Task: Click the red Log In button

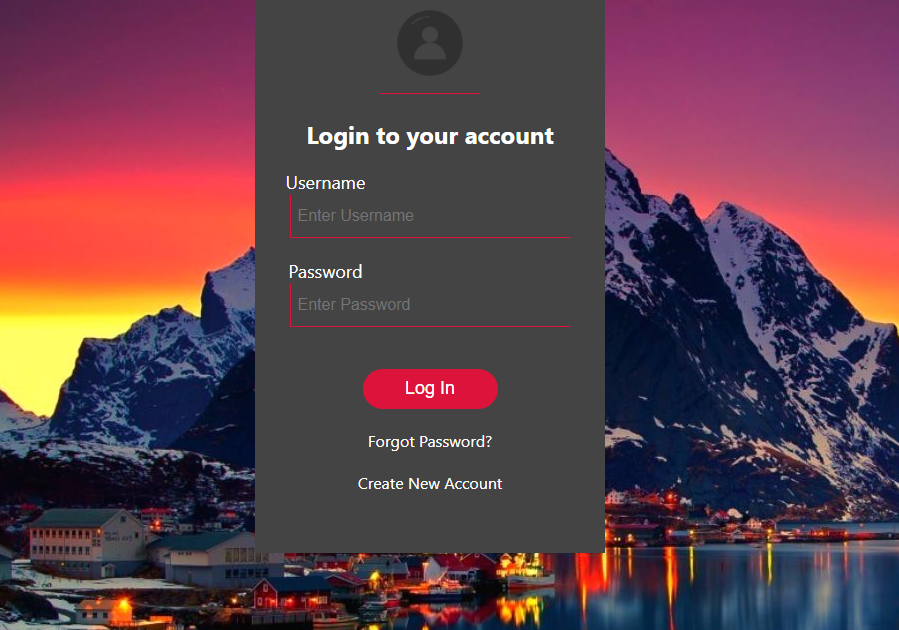Action: tap(430, 389)
